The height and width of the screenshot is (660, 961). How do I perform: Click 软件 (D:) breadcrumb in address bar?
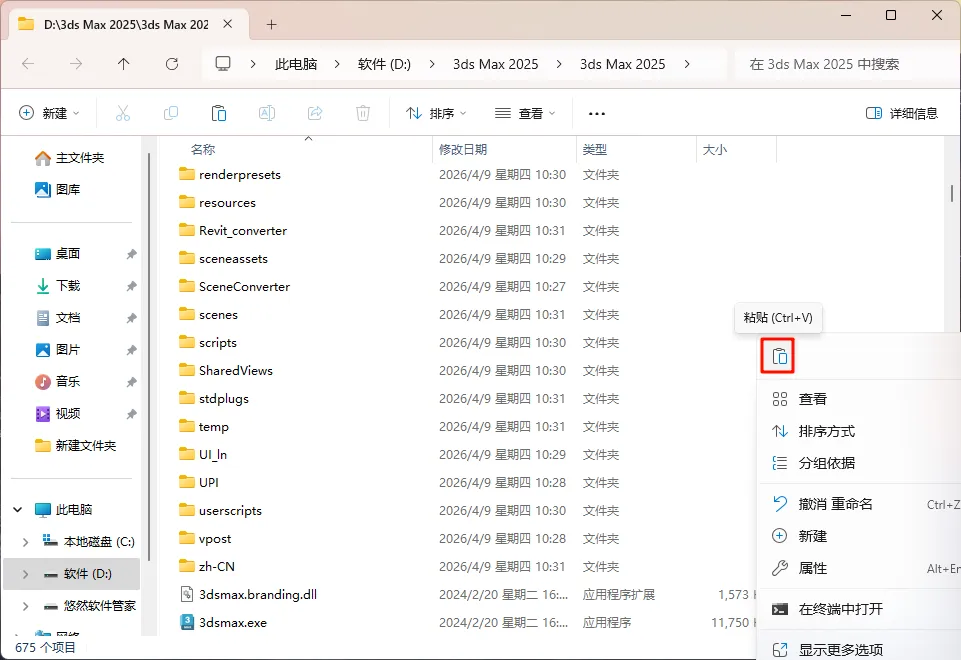pyautogui.click(x=384, y=64)
